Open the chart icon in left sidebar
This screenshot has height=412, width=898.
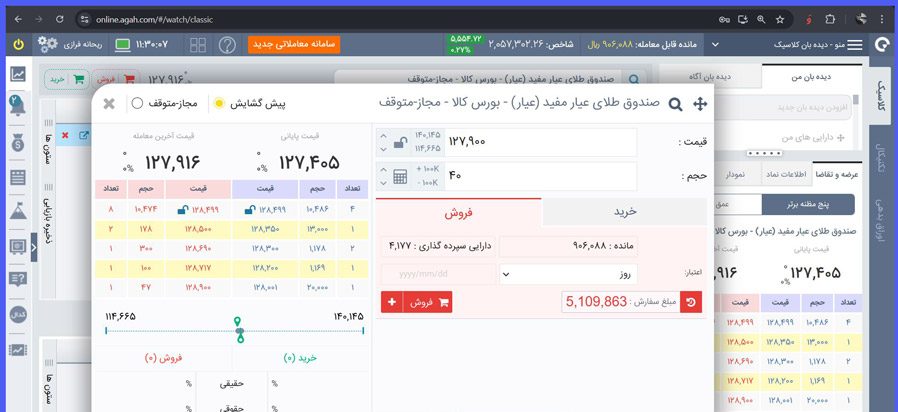tap(18, 74)
